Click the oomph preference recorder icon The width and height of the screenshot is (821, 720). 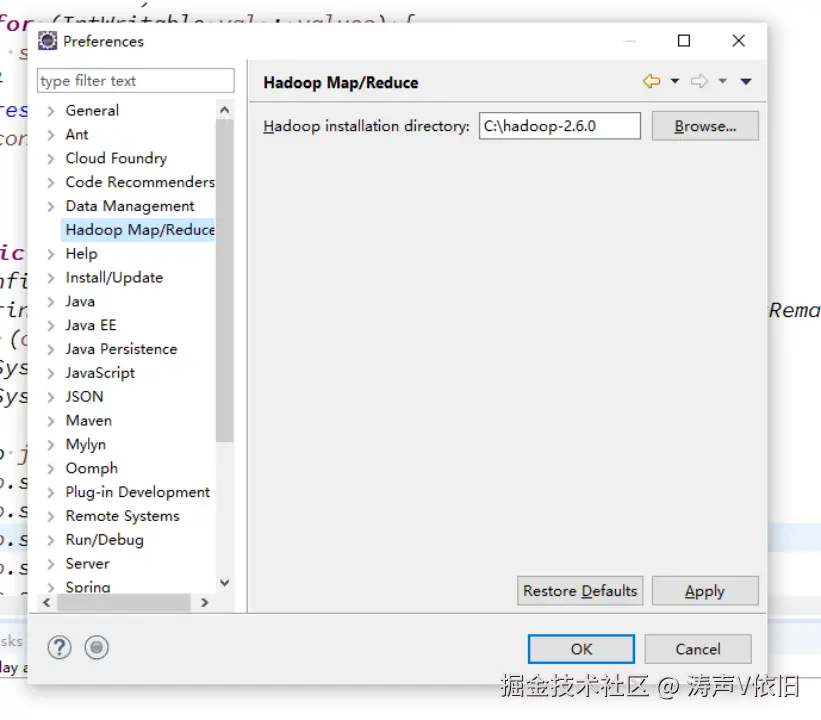click(x=96, y=648)
